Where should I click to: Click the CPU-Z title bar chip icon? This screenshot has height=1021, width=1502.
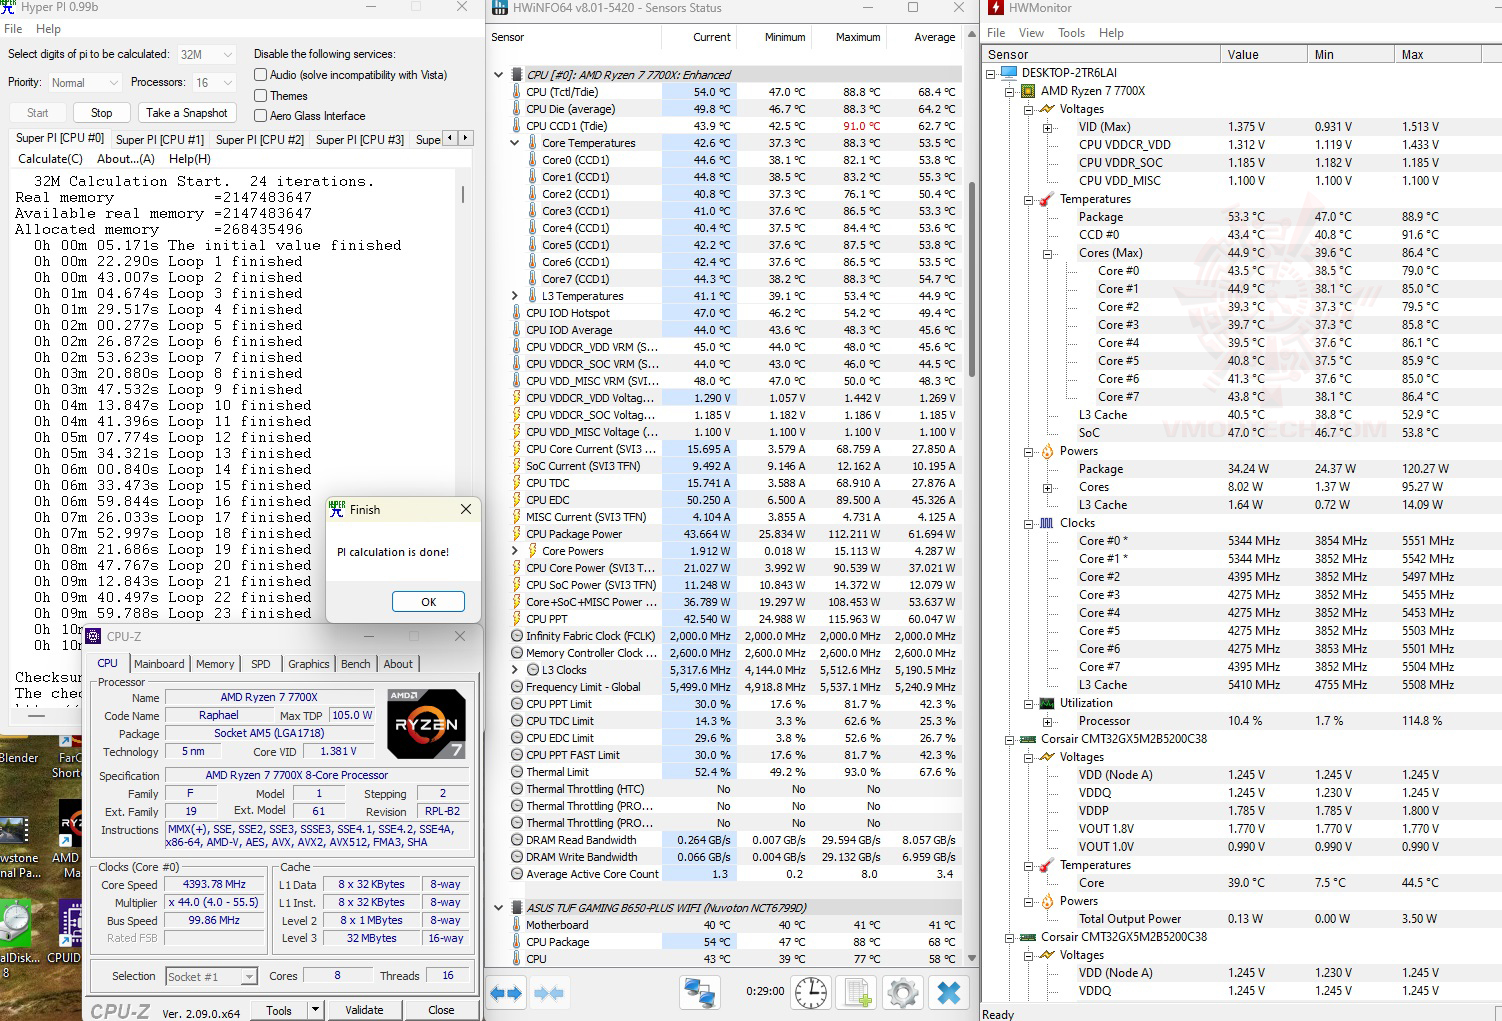[x=93, y=636]
